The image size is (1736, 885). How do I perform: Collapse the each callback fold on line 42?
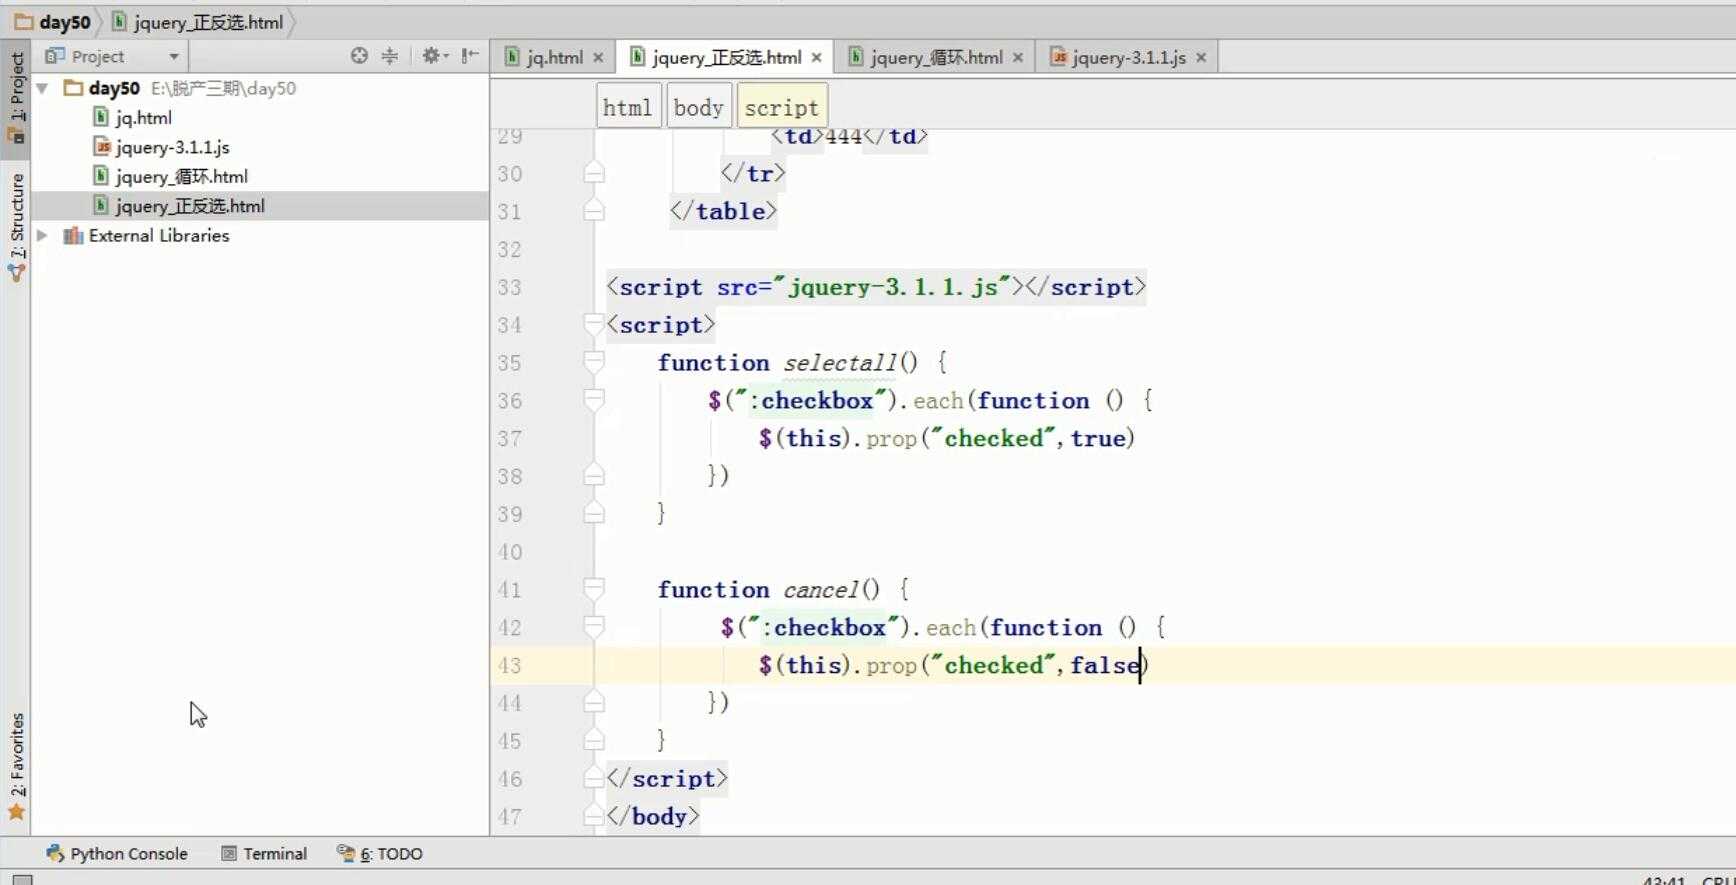click(594, 627)
